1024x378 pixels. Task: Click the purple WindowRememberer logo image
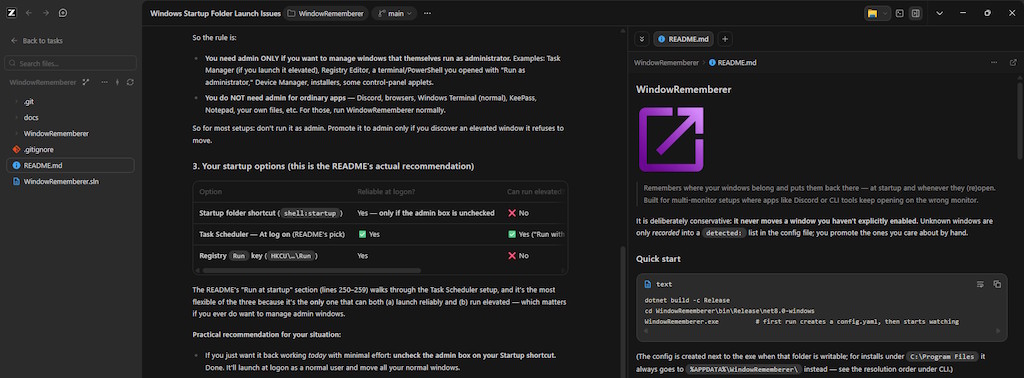671,139
